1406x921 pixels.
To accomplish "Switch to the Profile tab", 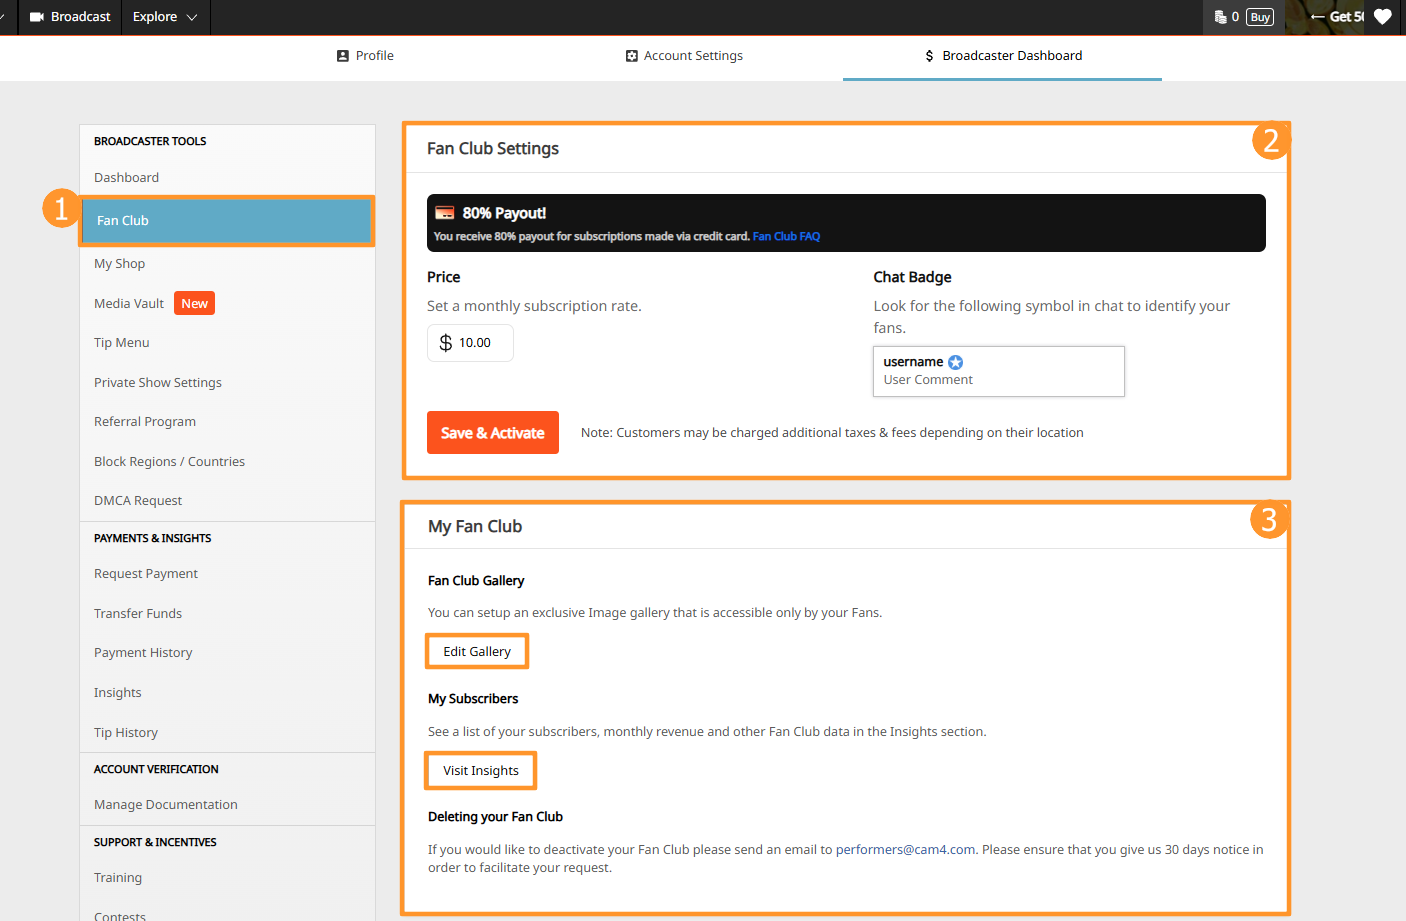I will click(x=365, y=56).
